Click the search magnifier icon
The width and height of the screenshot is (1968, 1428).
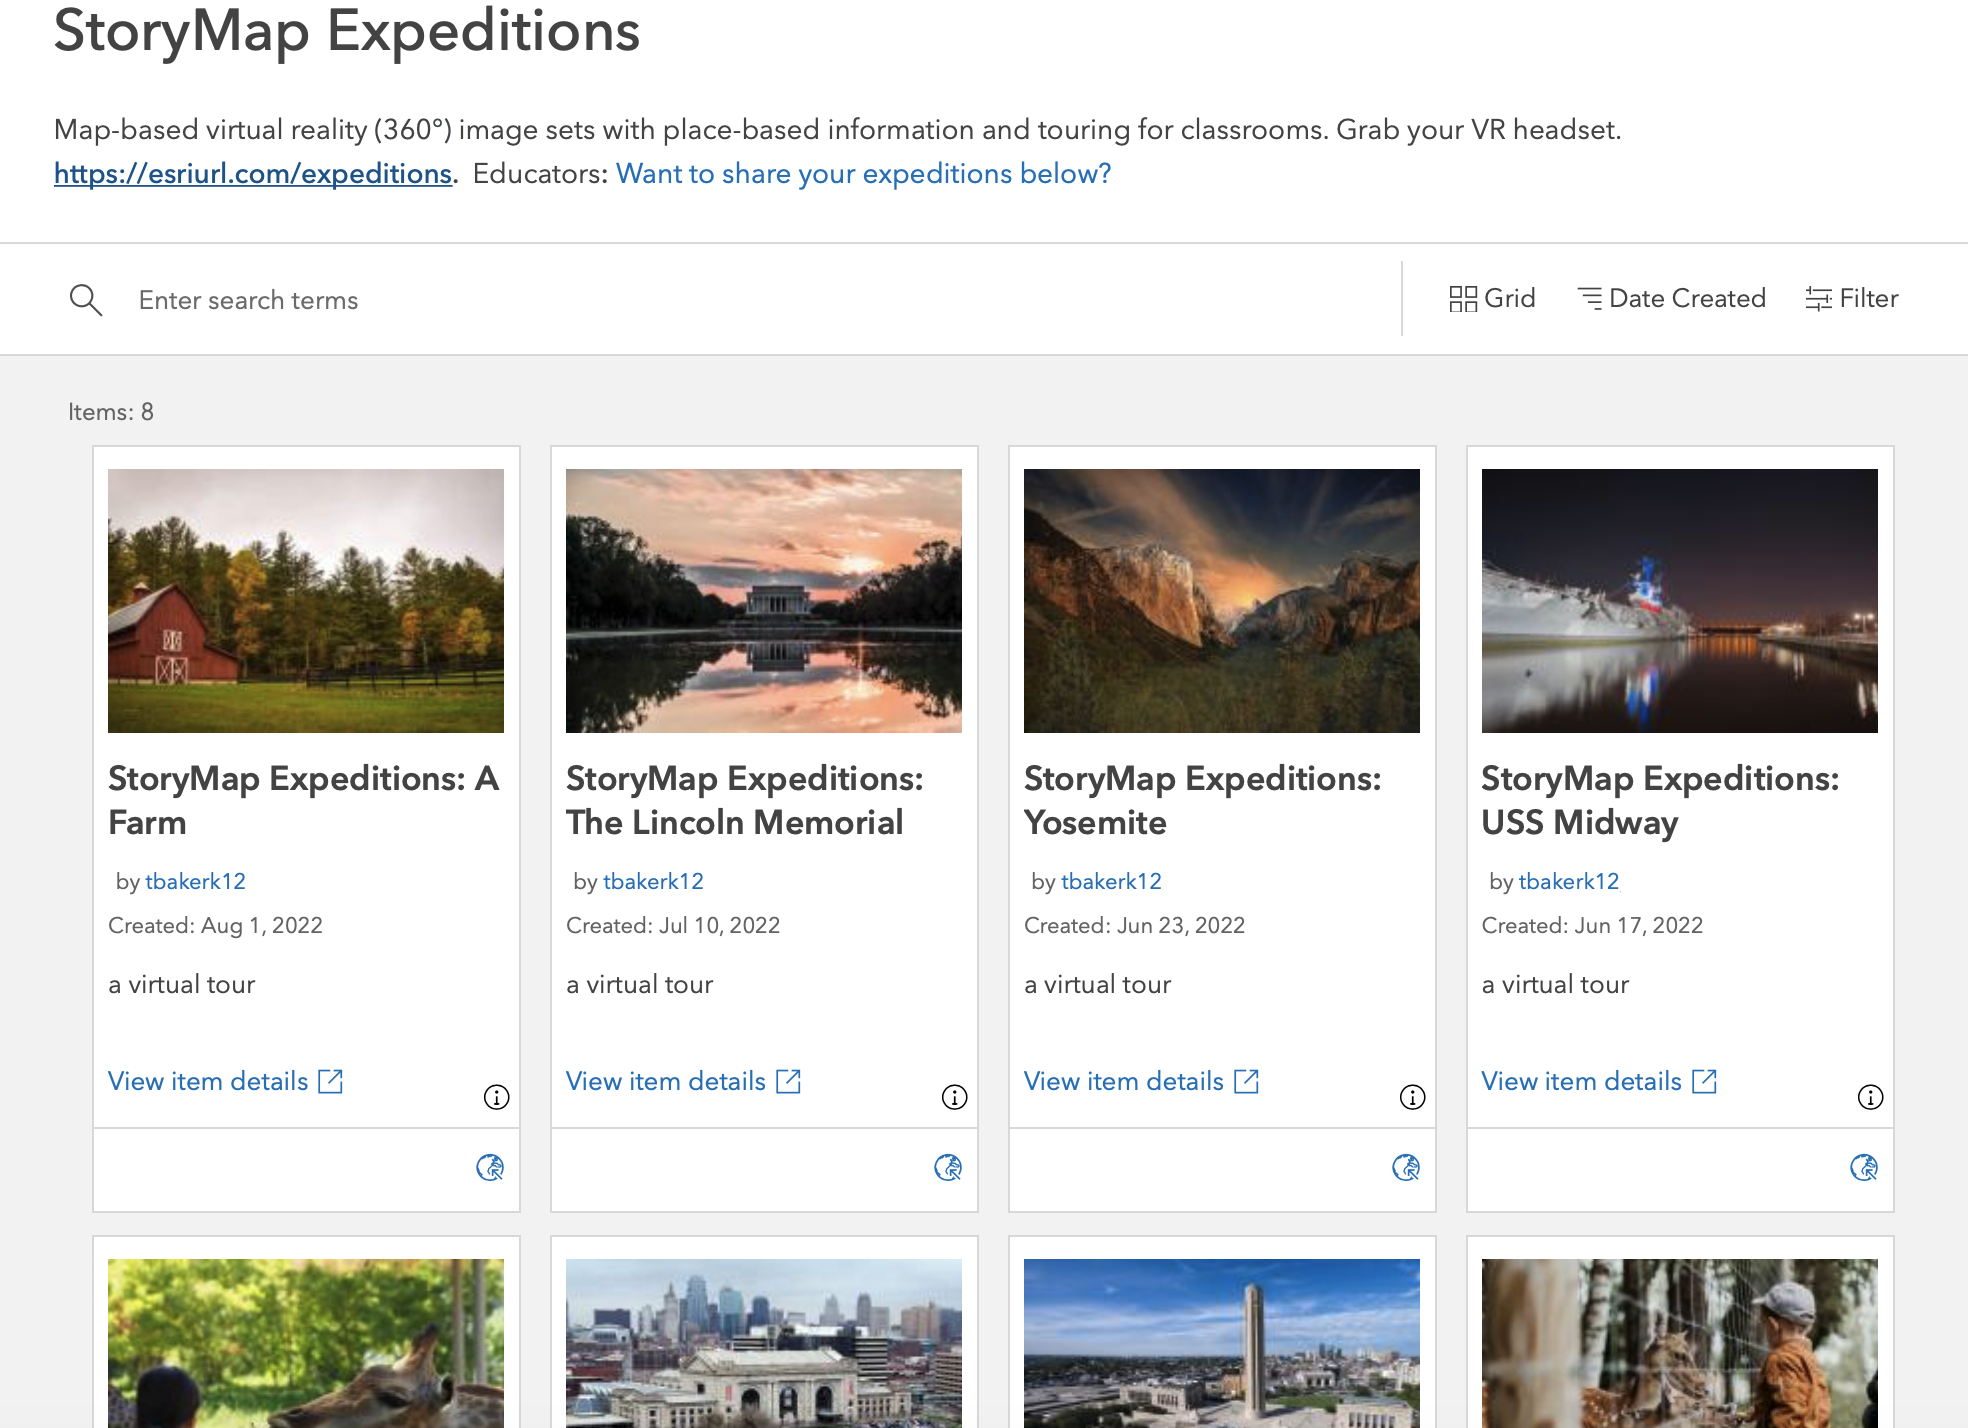(86, 300)
